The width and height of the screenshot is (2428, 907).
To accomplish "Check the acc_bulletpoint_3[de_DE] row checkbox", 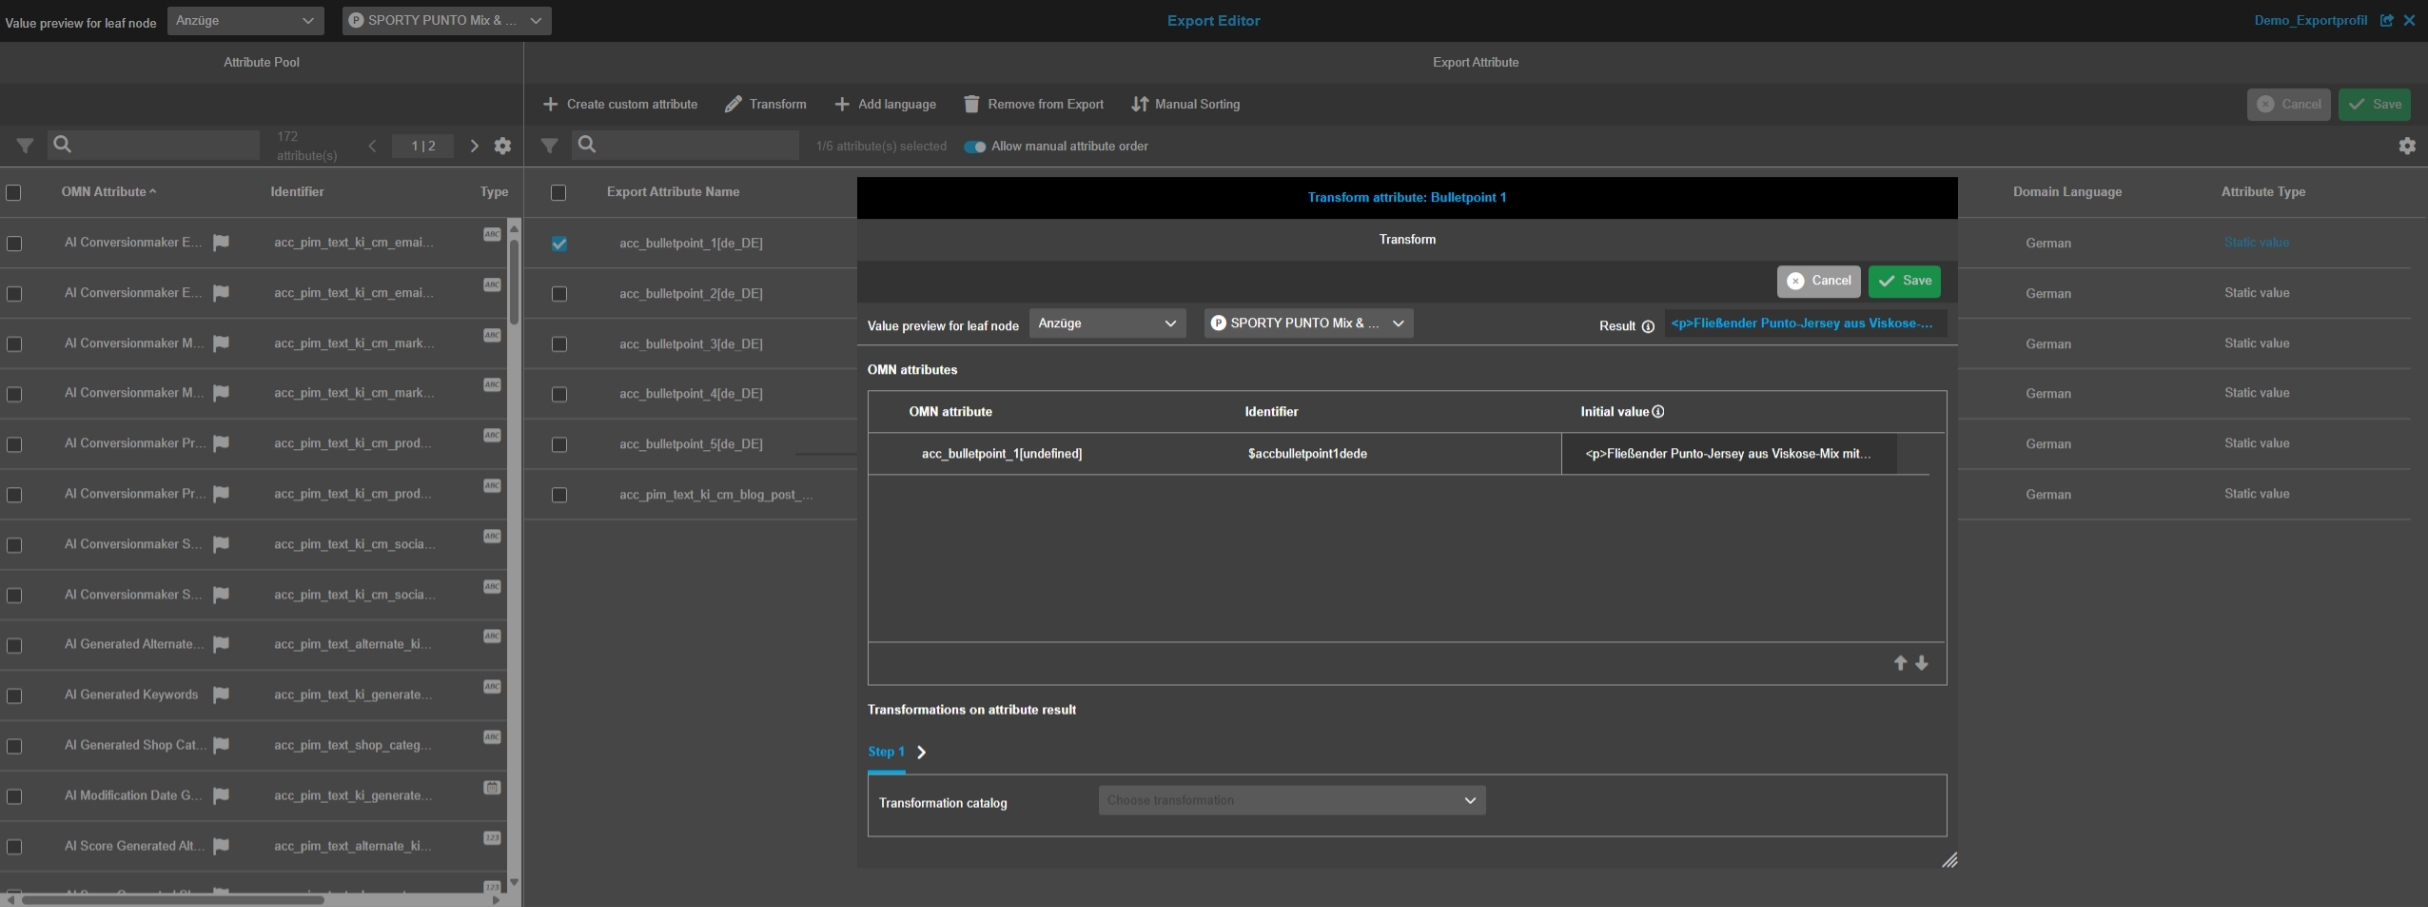I will tap(559, 344).
